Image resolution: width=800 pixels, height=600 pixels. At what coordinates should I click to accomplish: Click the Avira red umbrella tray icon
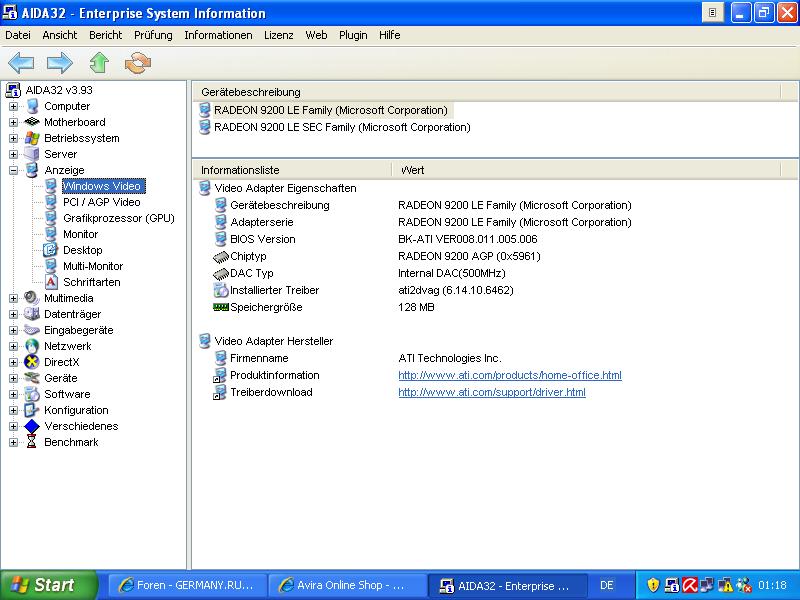pos(690,585)
